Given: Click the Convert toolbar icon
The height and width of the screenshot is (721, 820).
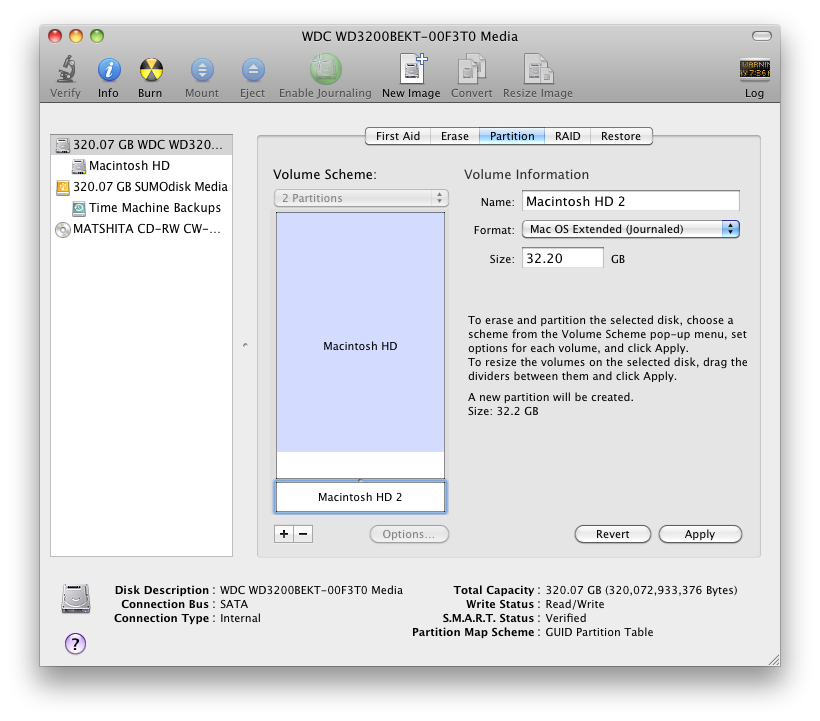Looking at the screenshot, I should coord(471,69).
